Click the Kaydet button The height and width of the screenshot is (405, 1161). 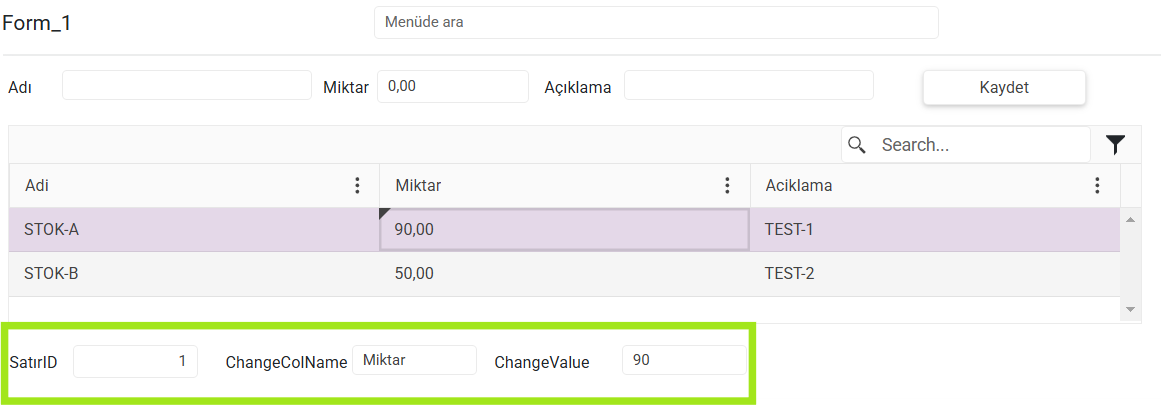coord(1004,87)
